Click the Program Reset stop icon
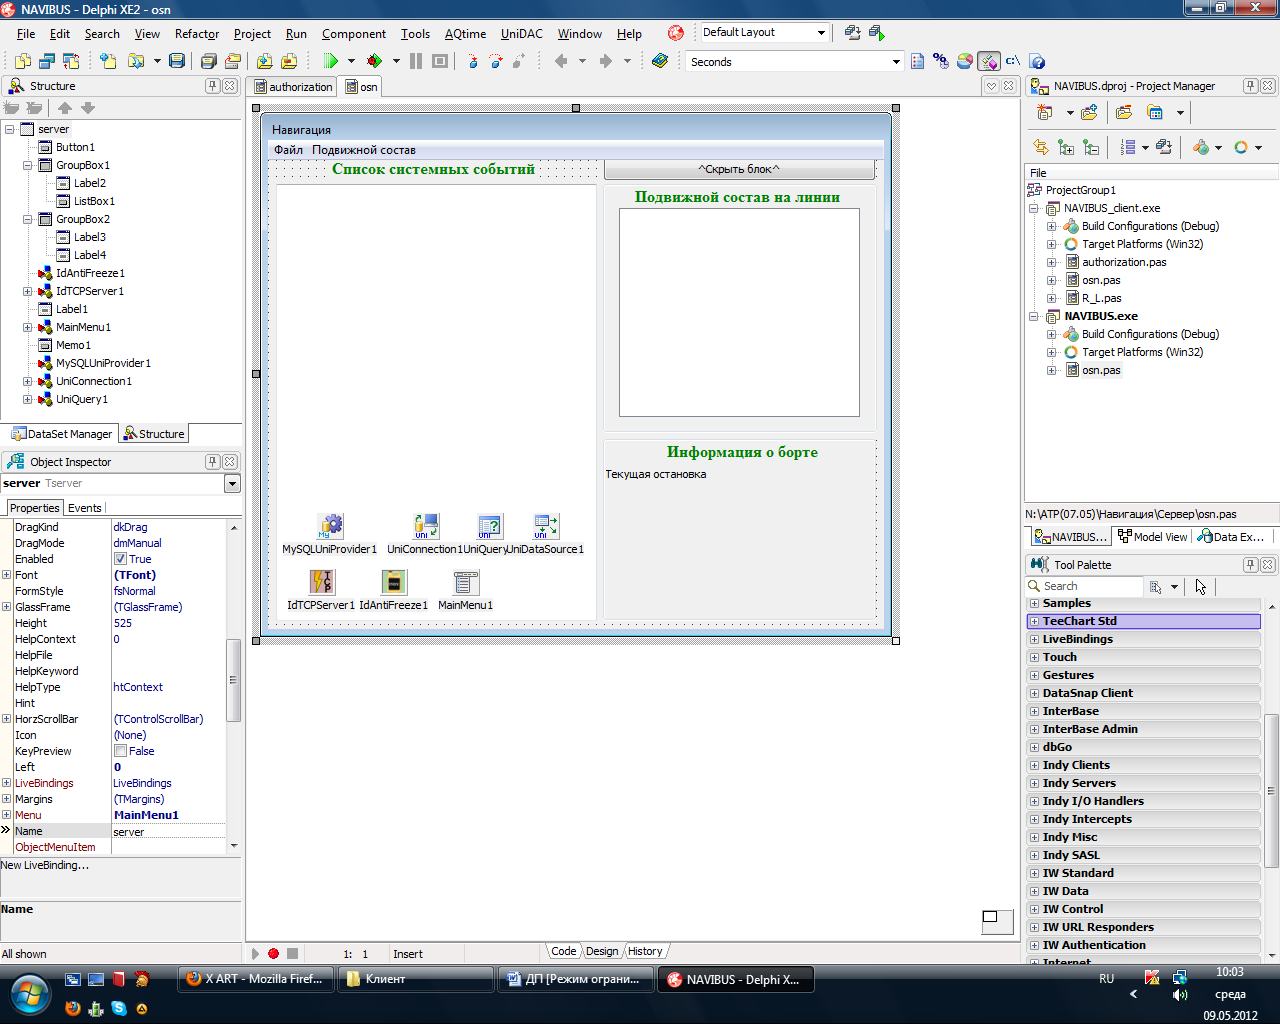 click(440, 61)
